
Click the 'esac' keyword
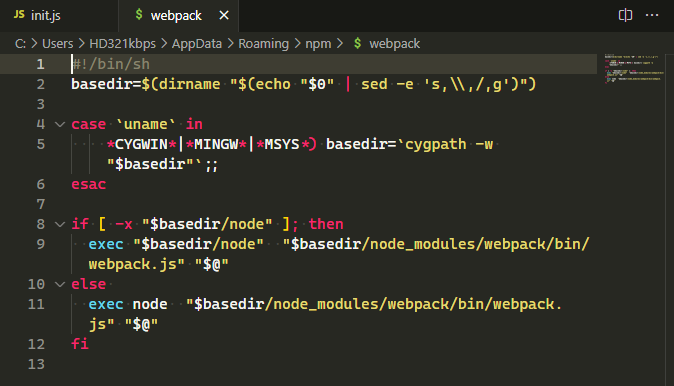click(89, 184)
